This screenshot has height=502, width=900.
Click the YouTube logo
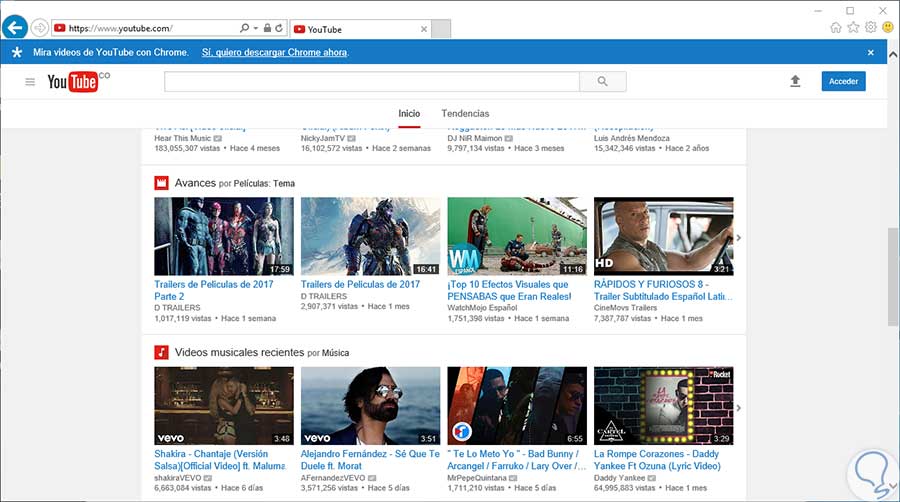pyautogui.click(x=74, y=82)
